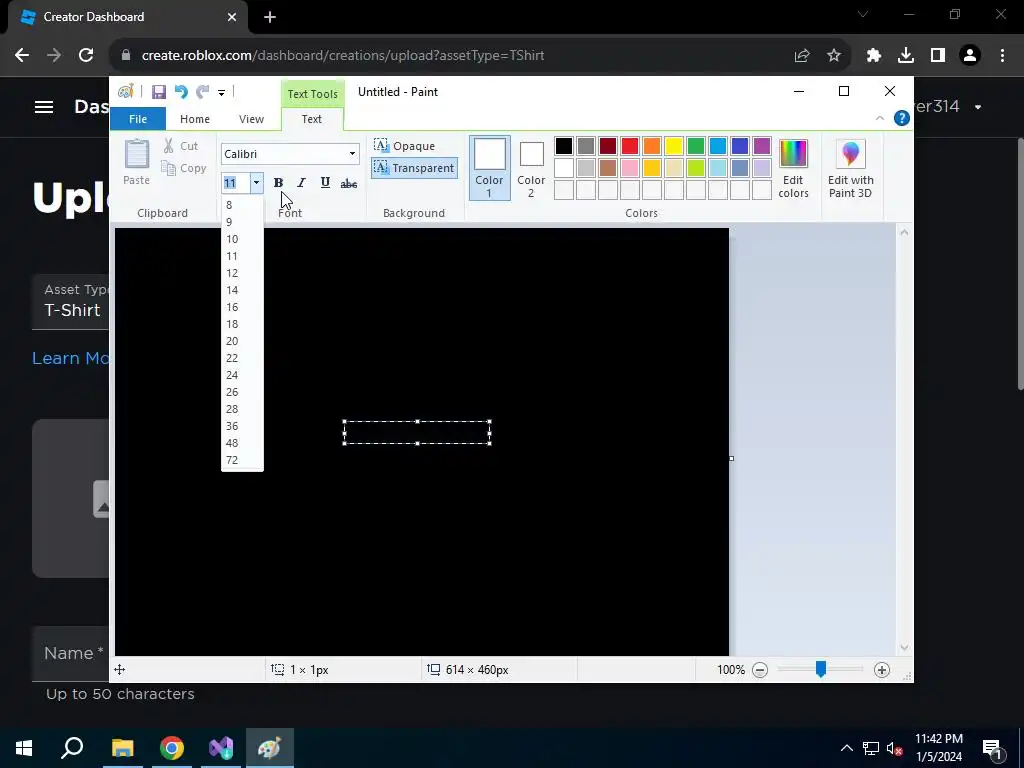1024x768 pixels.
Task: Zoom out with the minus button
Action: 760,669
